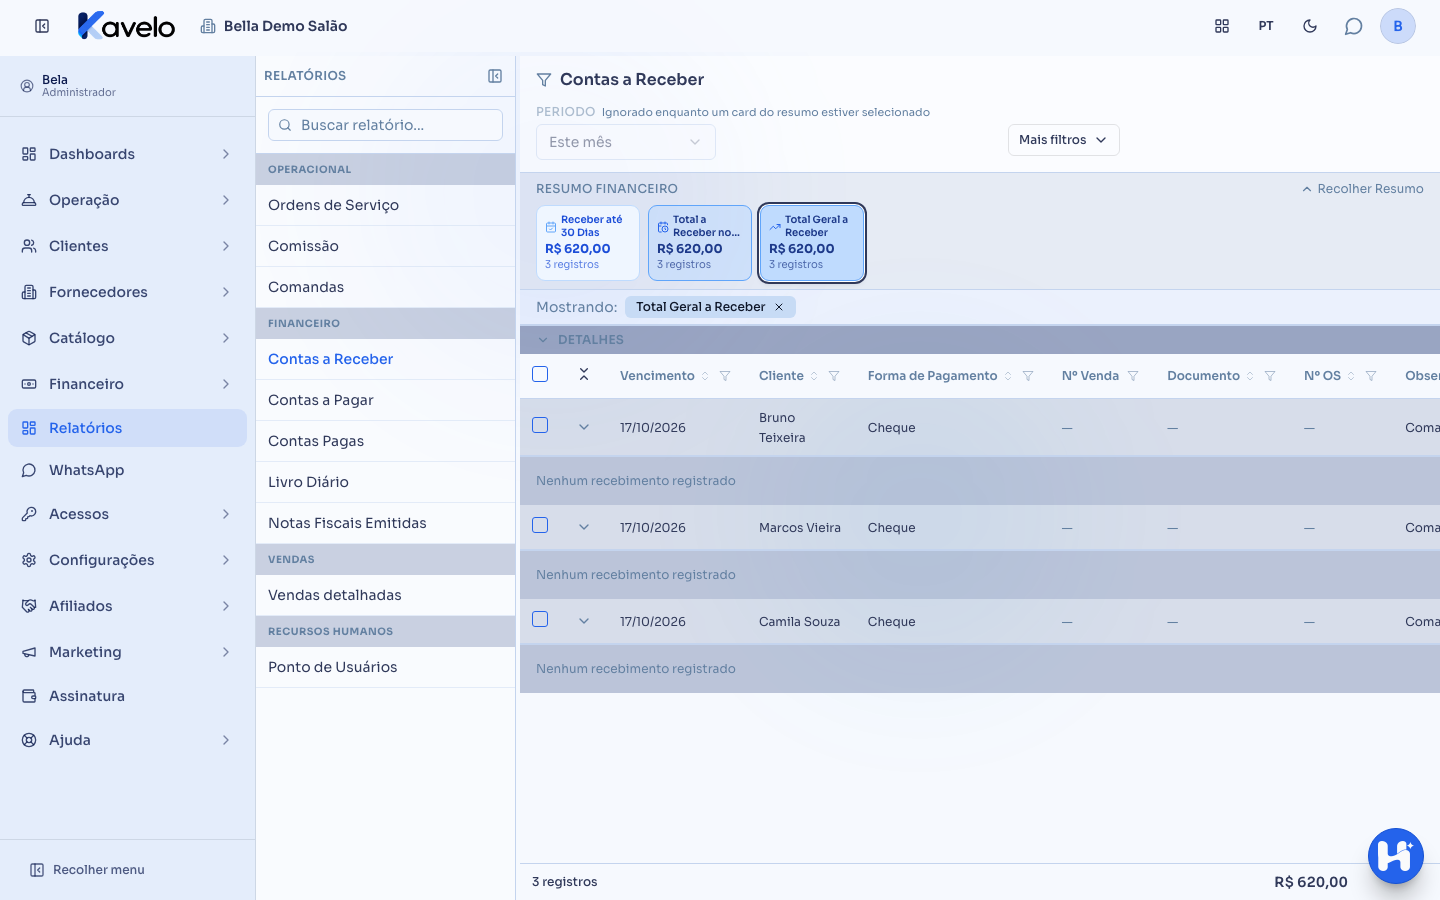Select the Total a Receber no... card

tap(700, 243)
